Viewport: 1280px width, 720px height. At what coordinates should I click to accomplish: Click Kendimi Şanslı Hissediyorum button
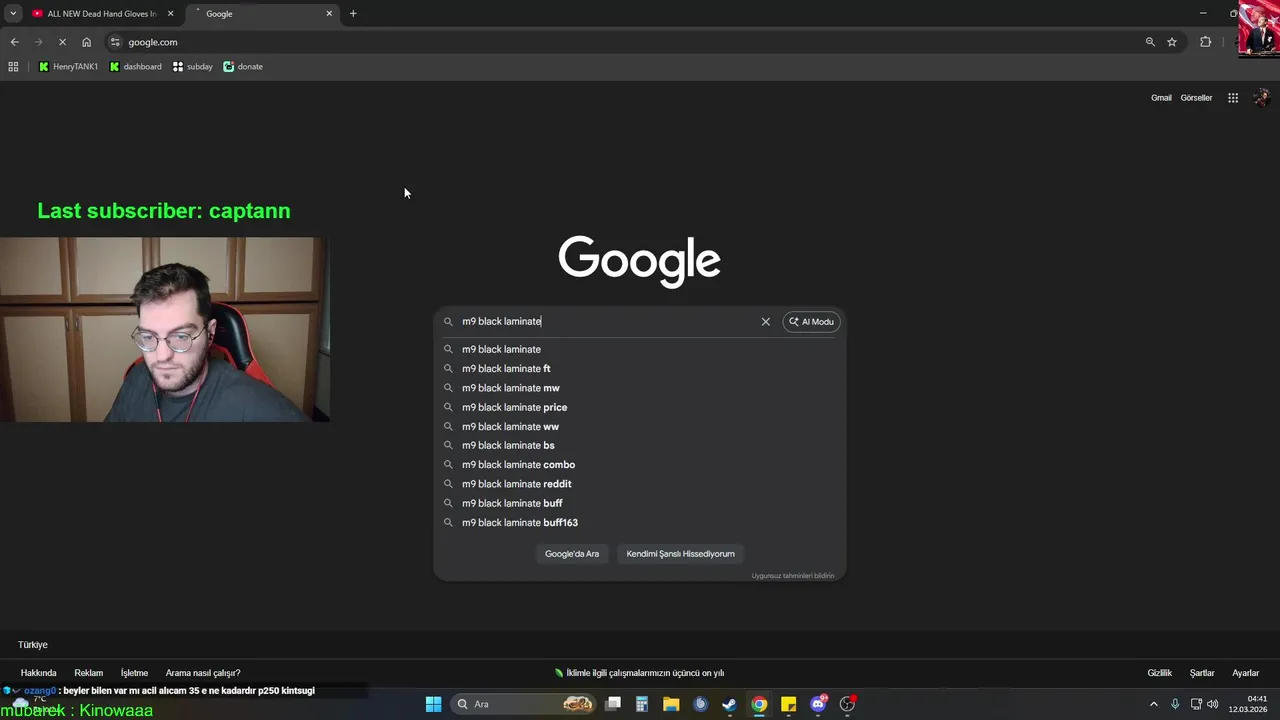click(x=680, y=554)
